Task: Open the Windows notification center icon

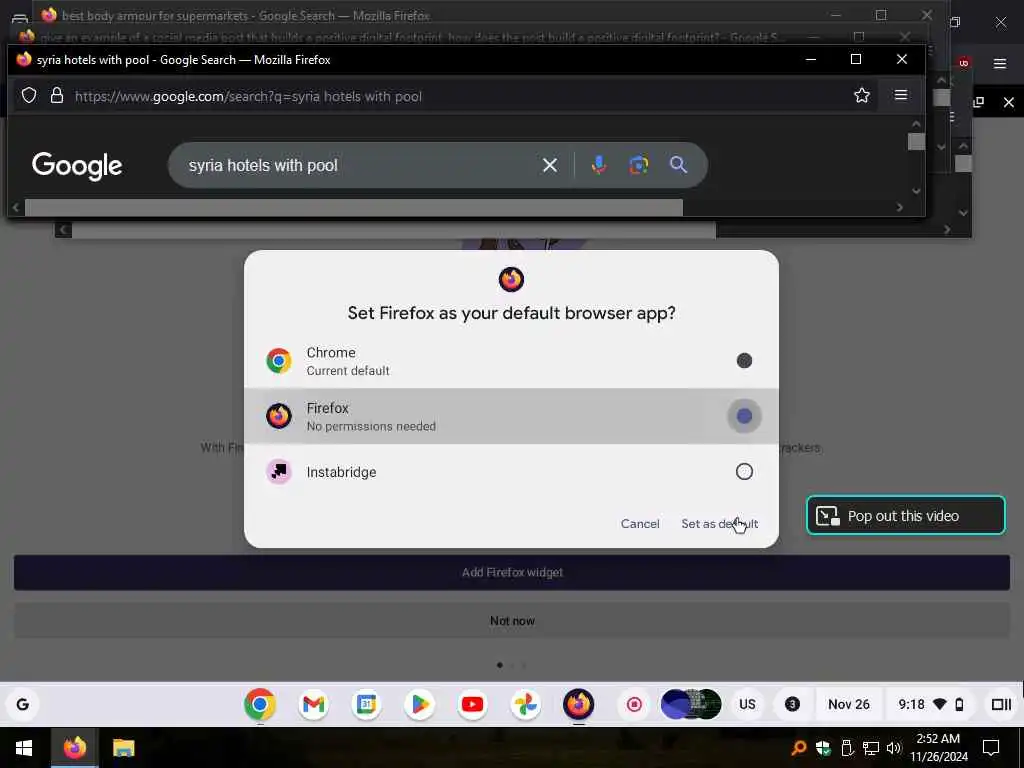Action: 991,748
